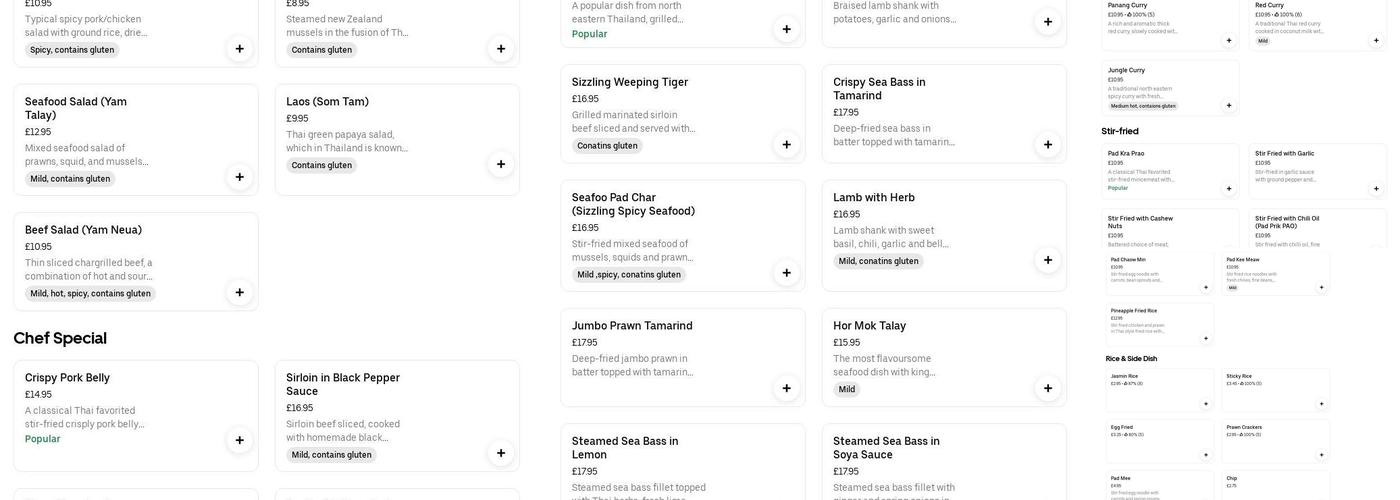1400x500 pixels.
Task: Add Seafood Salad (Yam Talay) to basket
Action: point(239,177)
